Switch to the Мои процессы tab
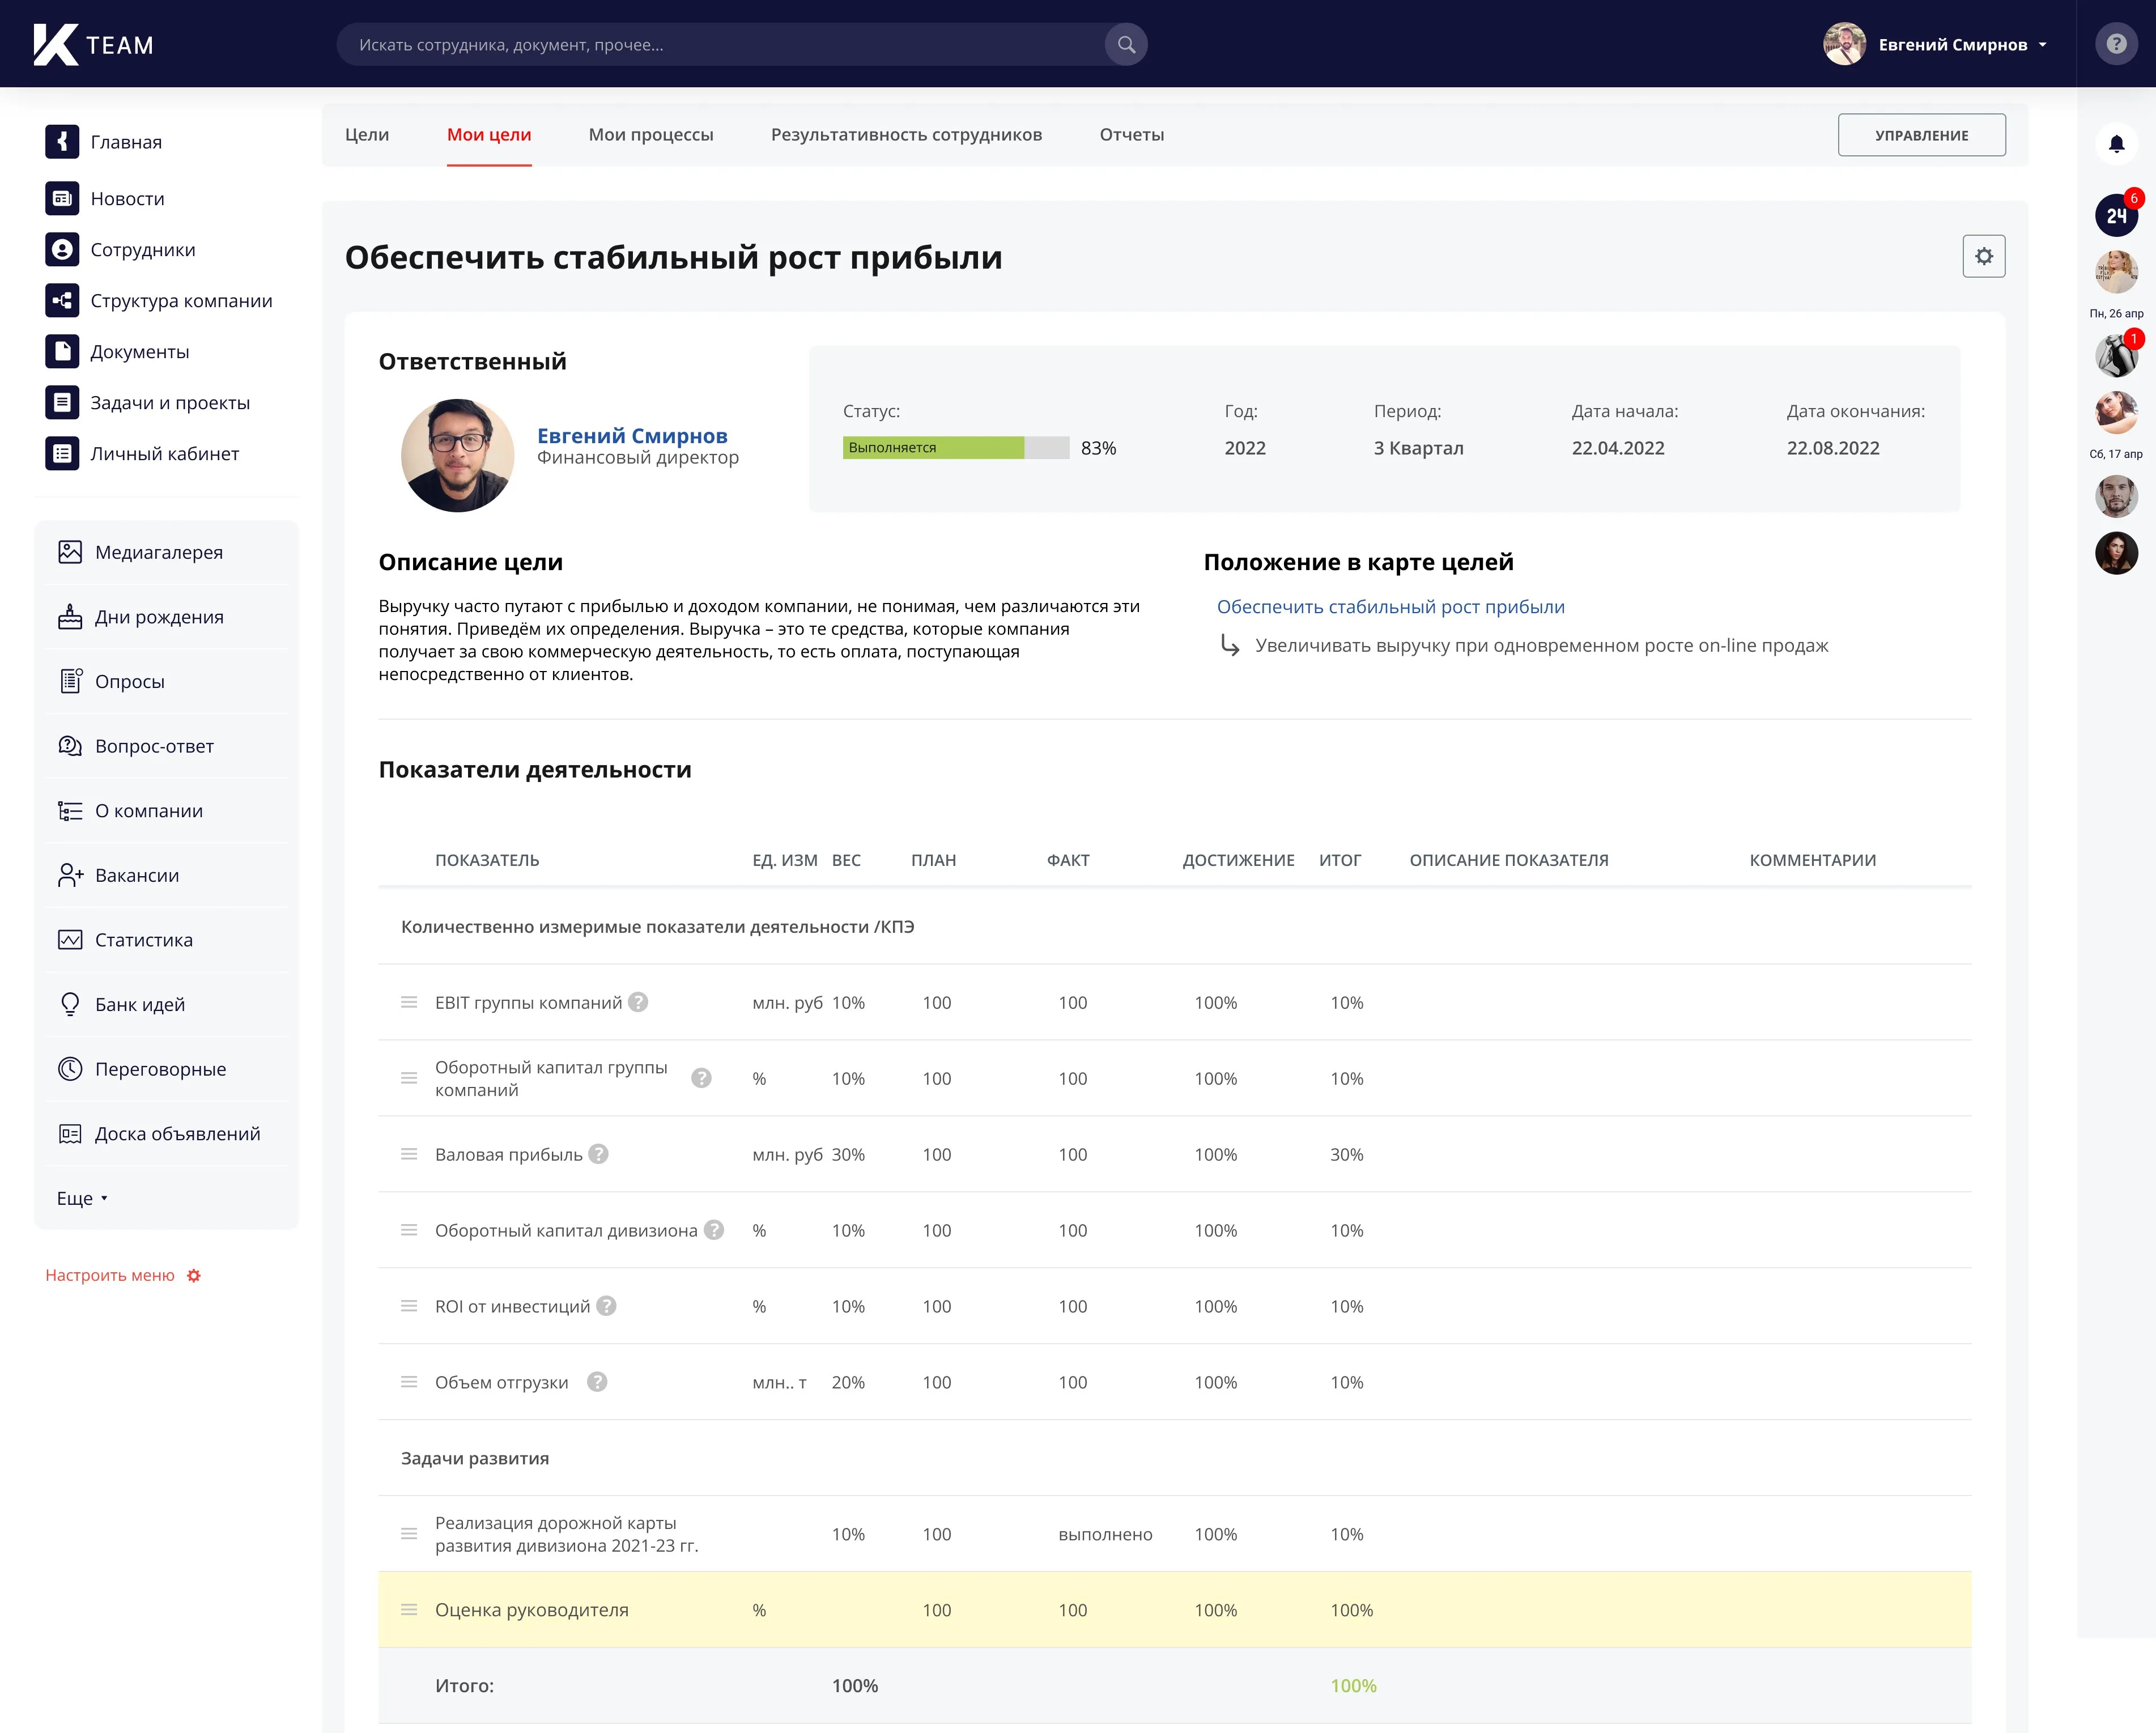The image size is (2156, 1733). coord(650,135)
